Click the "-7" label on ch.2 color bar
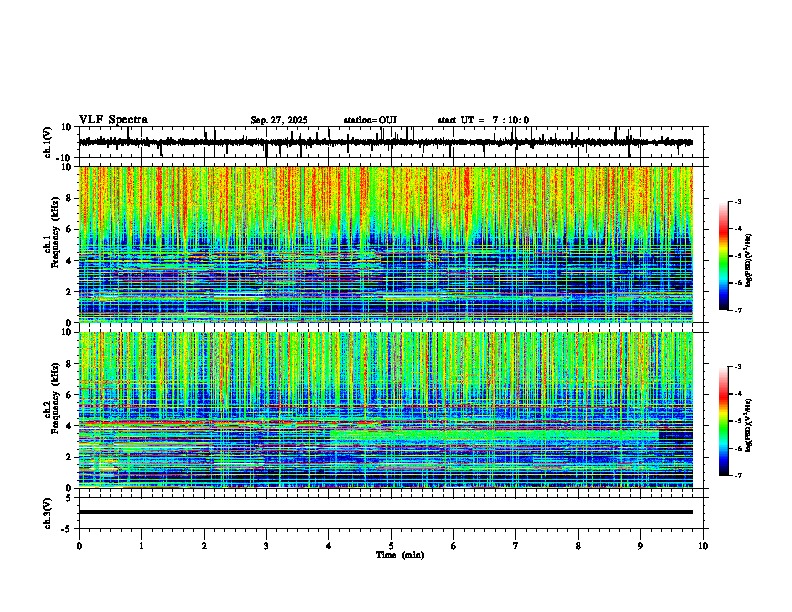 (738, 476)
